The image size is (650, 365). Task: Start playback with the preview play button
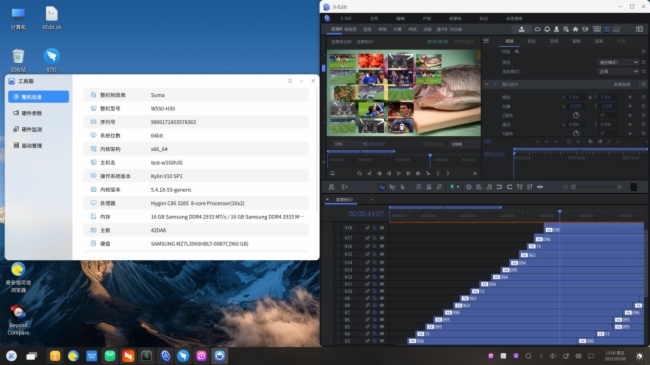point(399,173)
